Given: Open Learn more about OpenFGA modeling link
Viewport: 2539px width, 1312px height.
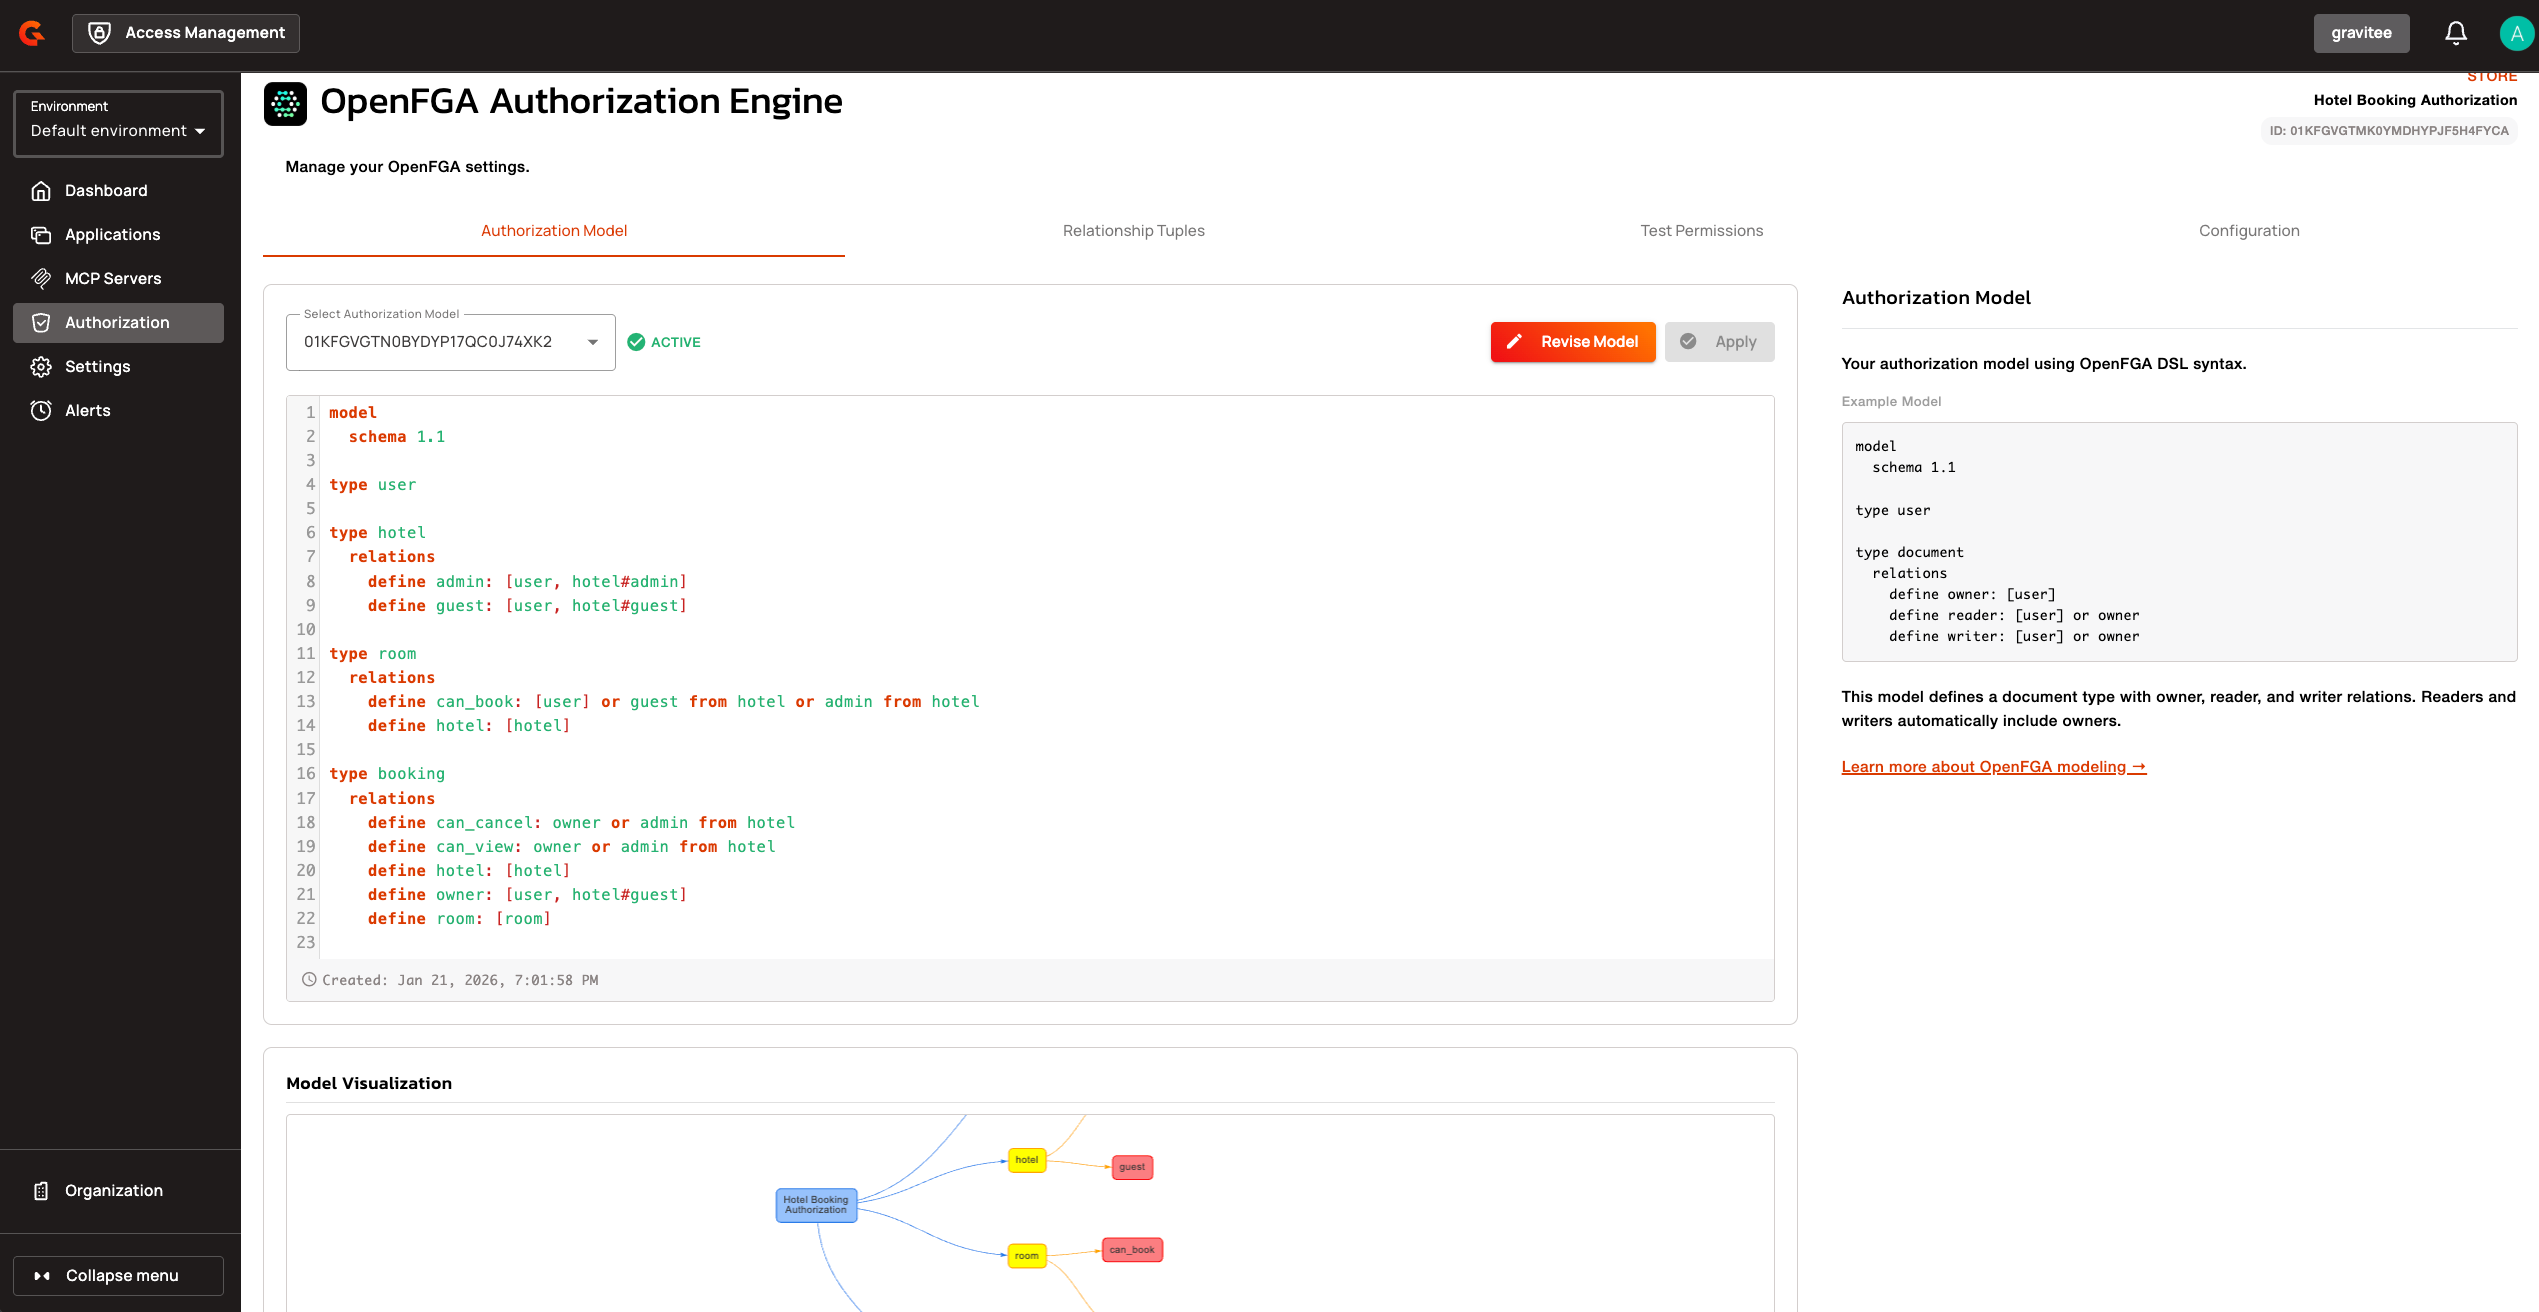Looking at the screenshot, I should click(1993, 767).
